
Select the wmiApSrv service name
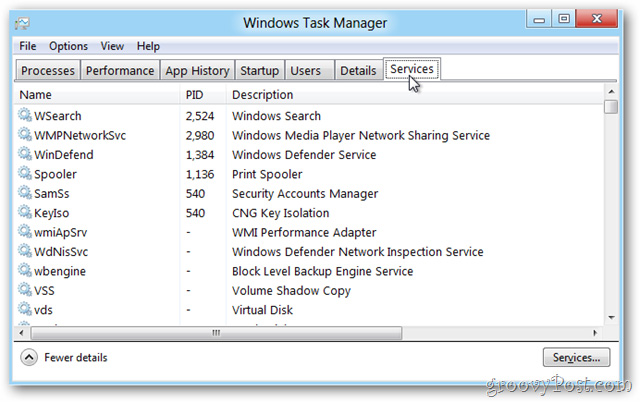[x=60, y=232]
